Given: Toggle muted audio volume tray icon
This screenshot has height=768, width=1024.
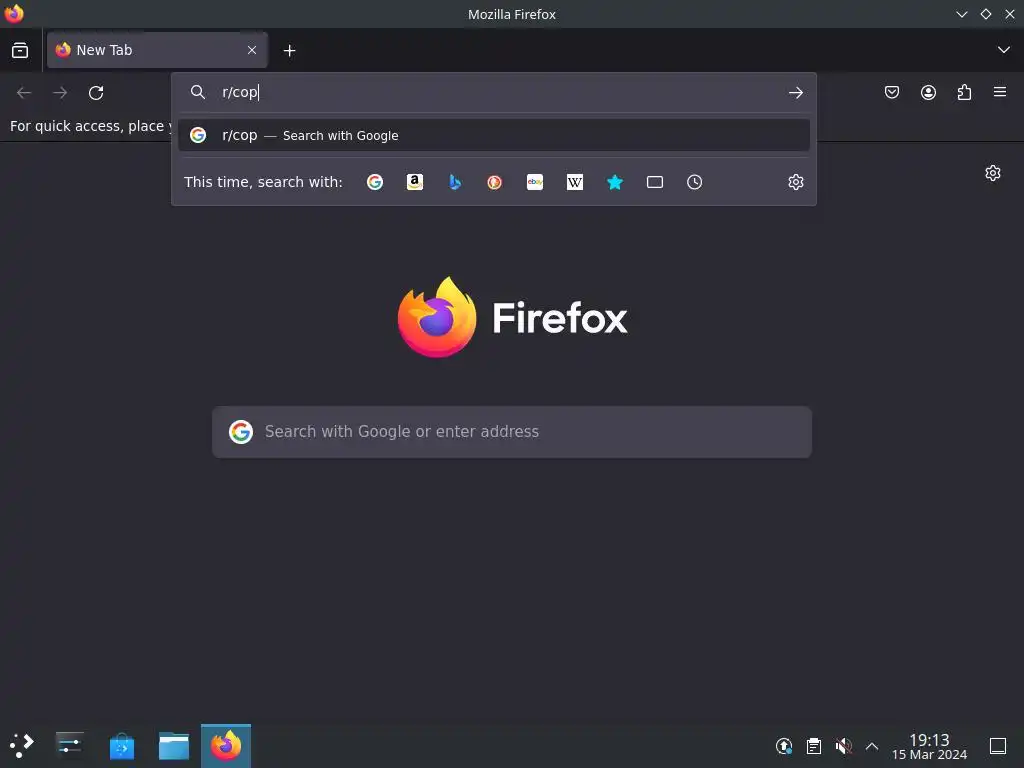Looking at the screenshot, I should tap(843, 746).
